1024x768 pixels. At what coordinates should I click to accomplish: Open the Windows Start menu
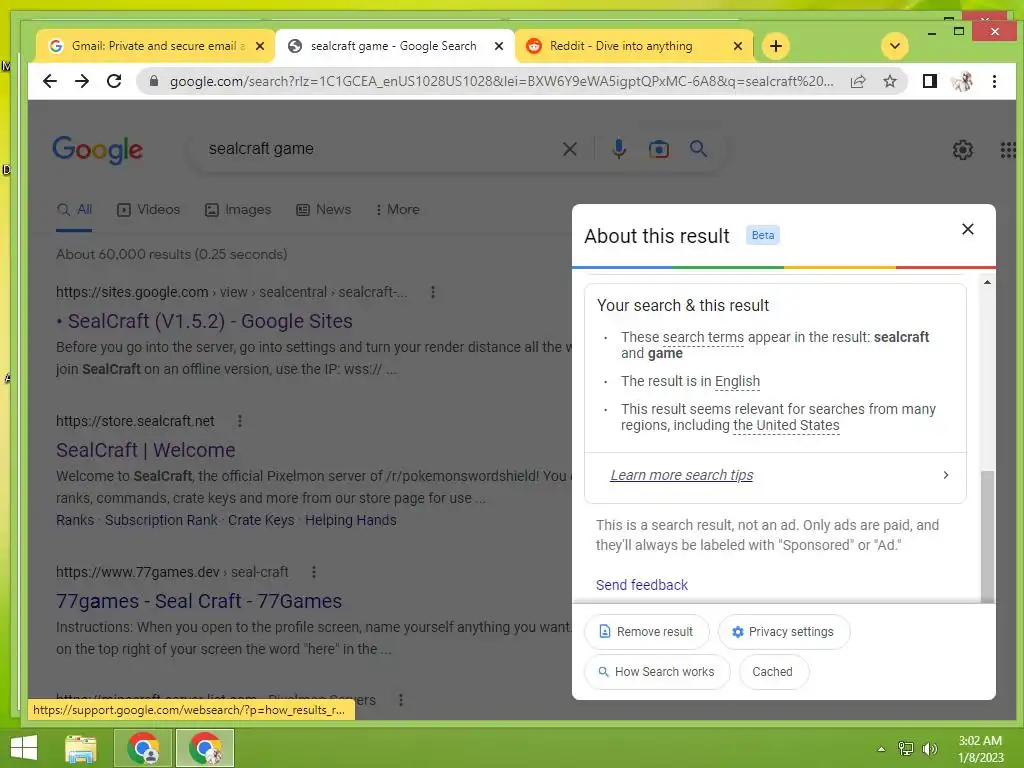tap(24, 748)
